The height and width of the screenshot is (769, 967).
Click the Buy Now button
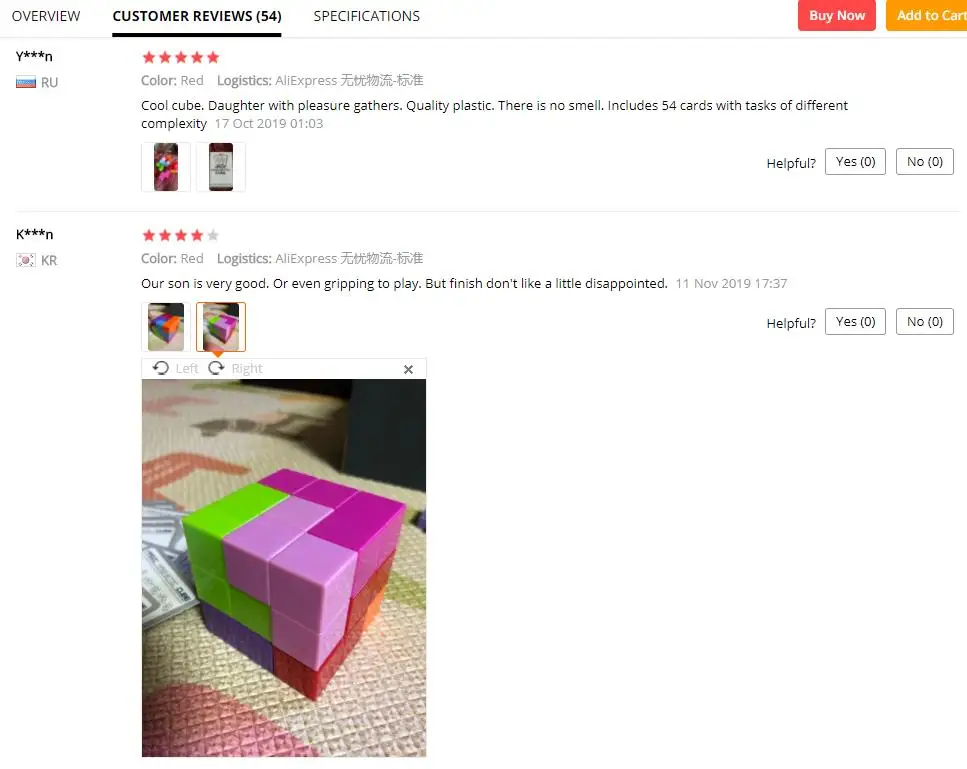(837, 15)
